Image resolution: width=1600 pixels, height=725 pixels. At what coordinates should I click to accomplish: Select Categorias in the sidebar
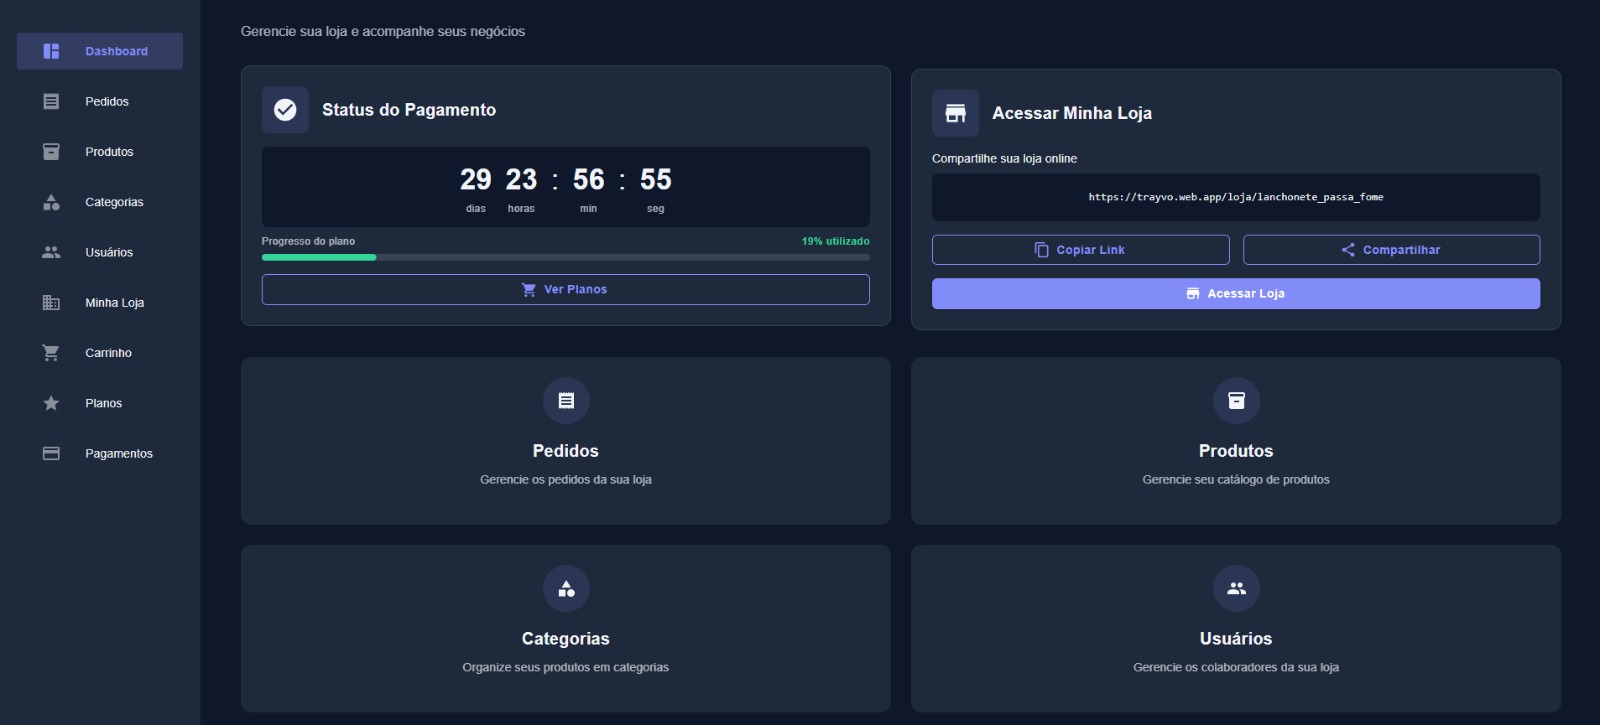(x=100, y=202)
